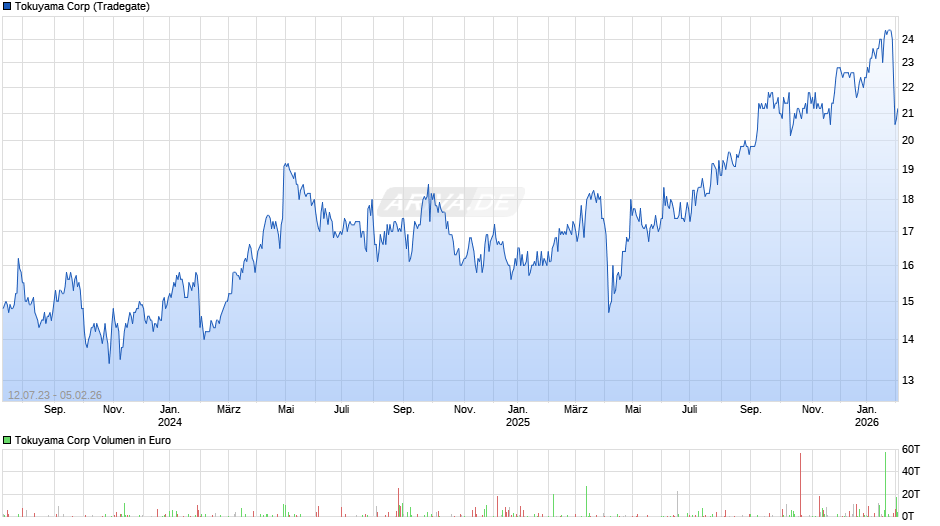Click the price axis value 21
Viewport: 940px width, 526px height.
908,113
